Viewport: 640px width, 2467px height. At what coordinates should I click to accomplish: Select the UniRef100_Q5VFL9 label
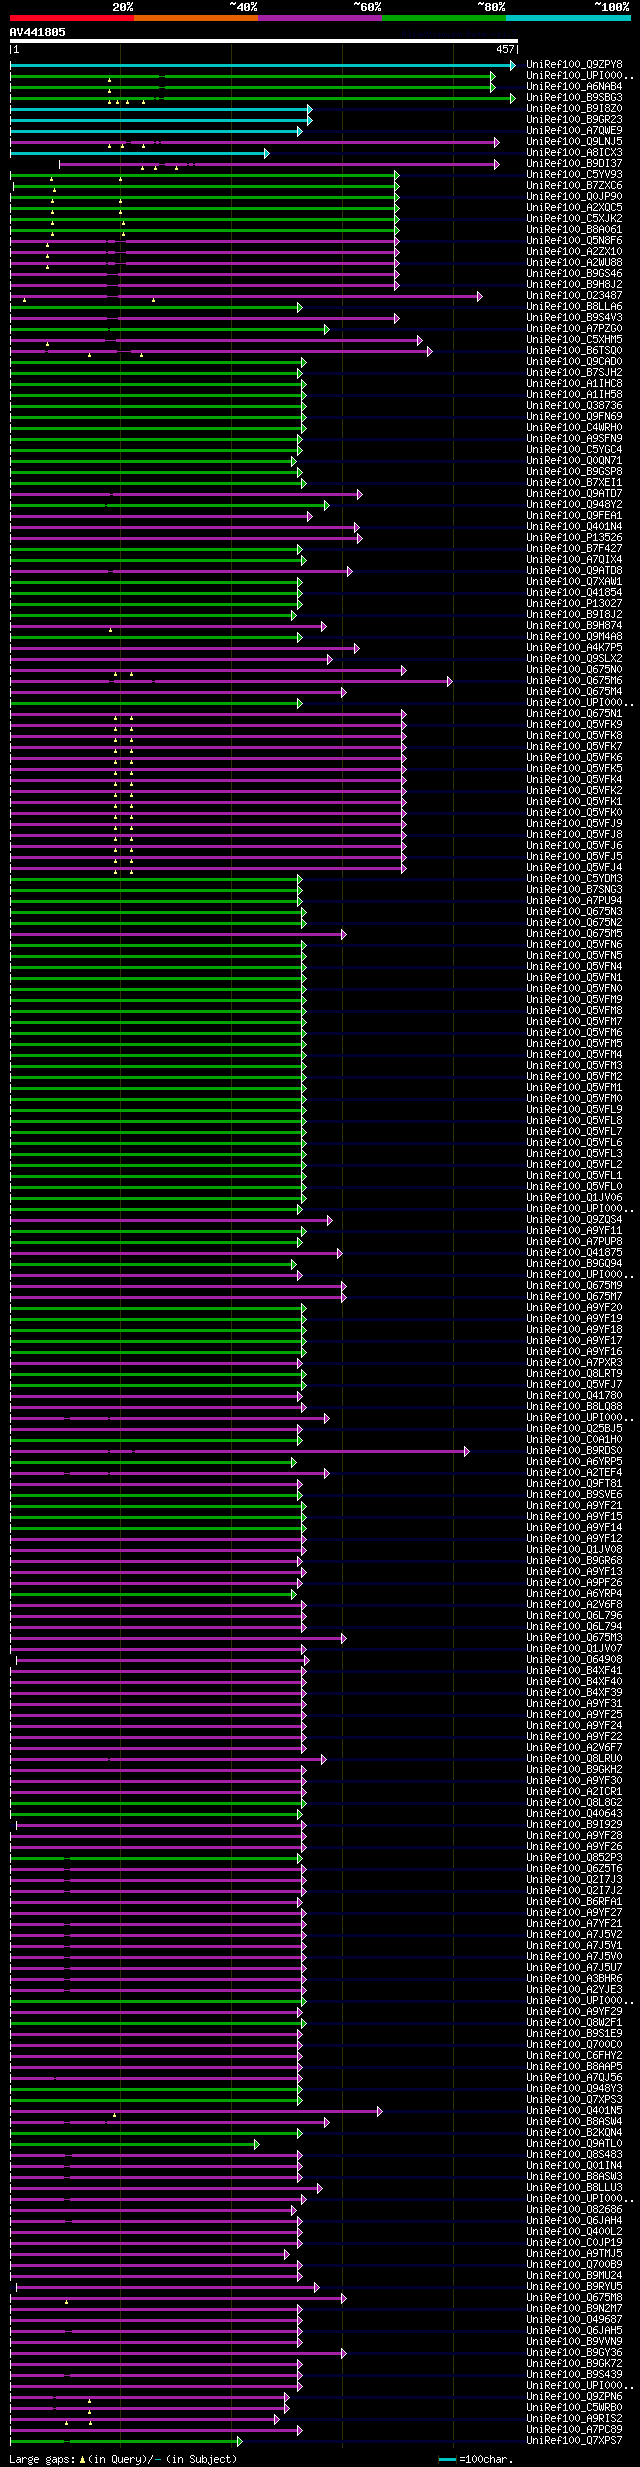574,1110
